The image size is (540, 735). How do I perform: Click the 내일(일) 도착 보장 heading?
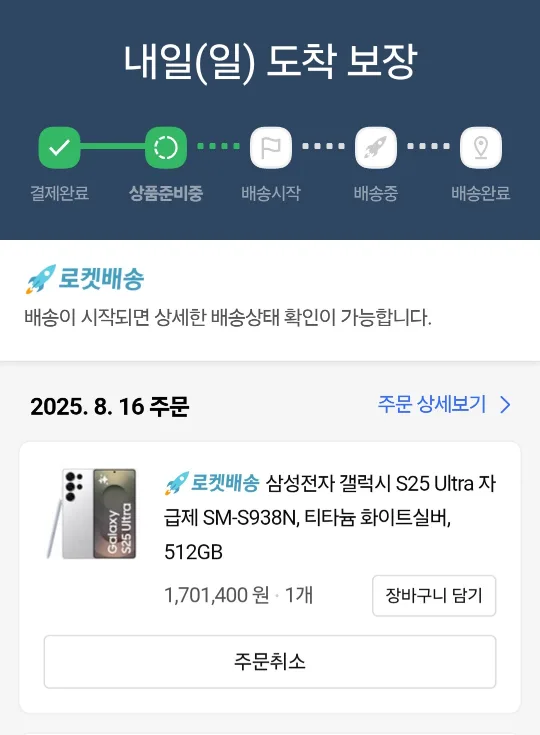coord(270,61)
